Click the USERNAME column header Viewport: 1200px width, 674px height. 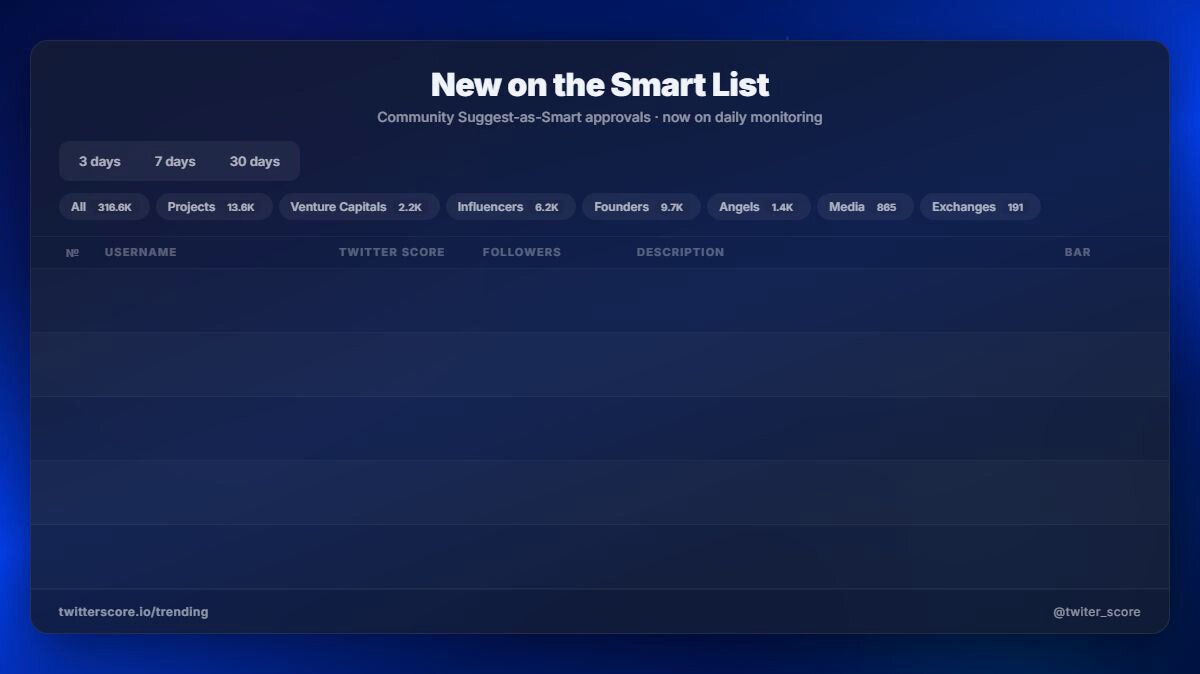pyautogui.click(x=141, y=252)
